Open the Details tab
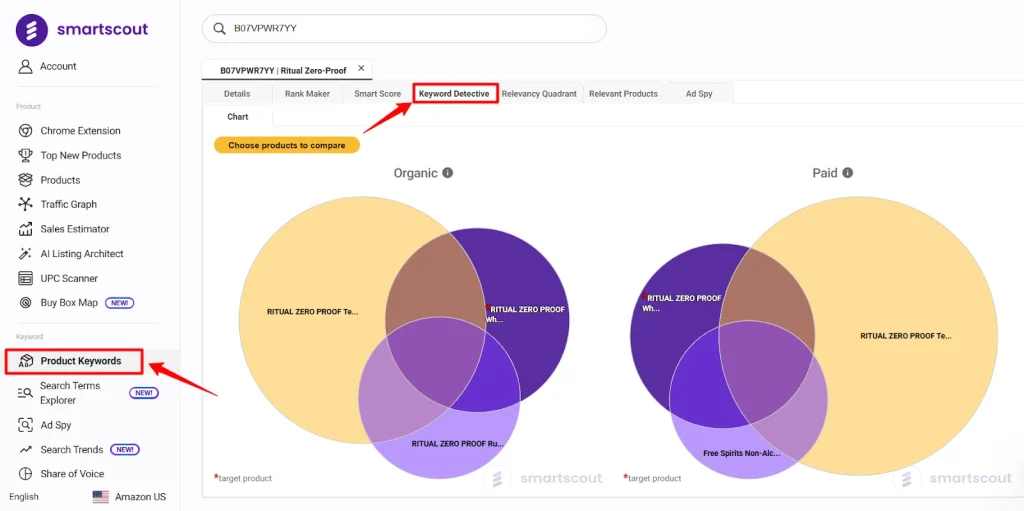 (237, 93)
